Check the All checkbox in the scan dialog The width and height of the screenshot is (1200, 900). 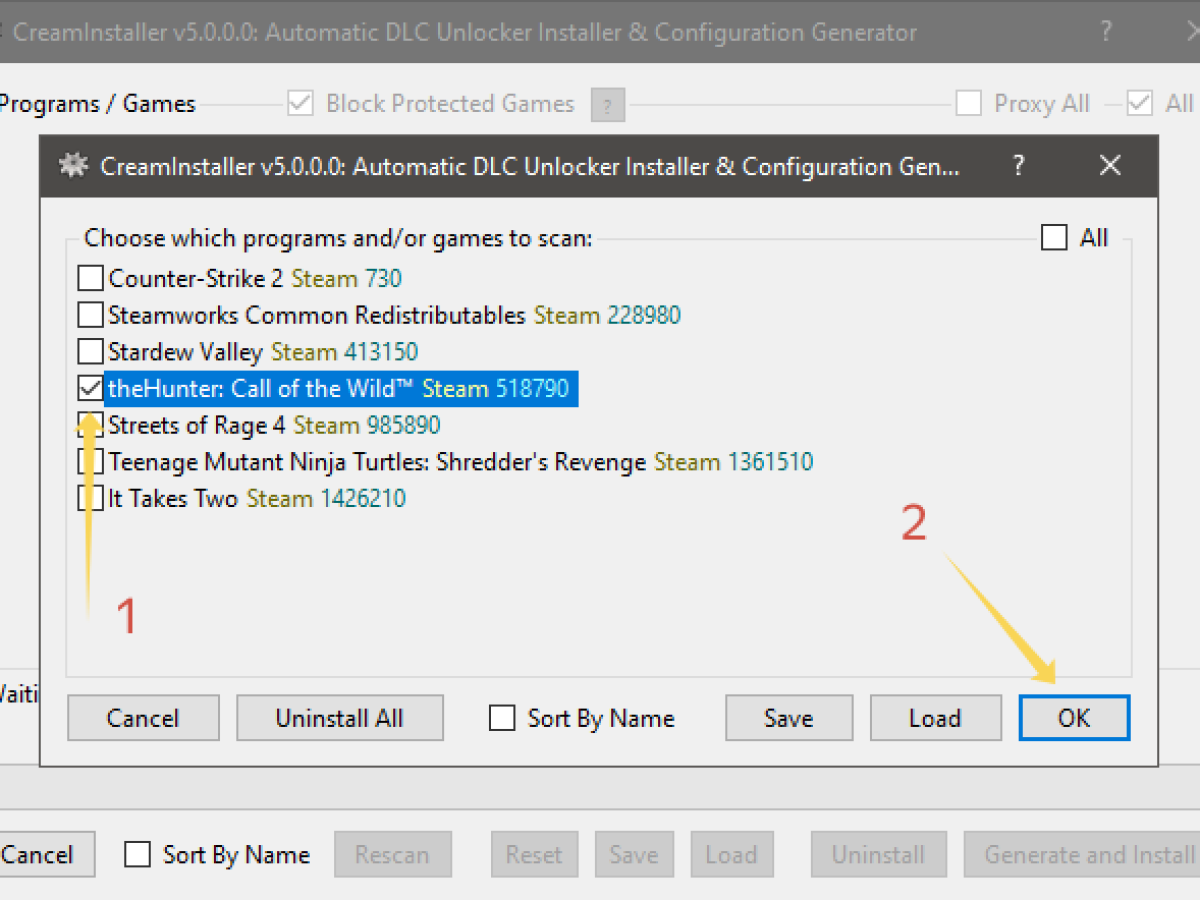pos(1054,237)
